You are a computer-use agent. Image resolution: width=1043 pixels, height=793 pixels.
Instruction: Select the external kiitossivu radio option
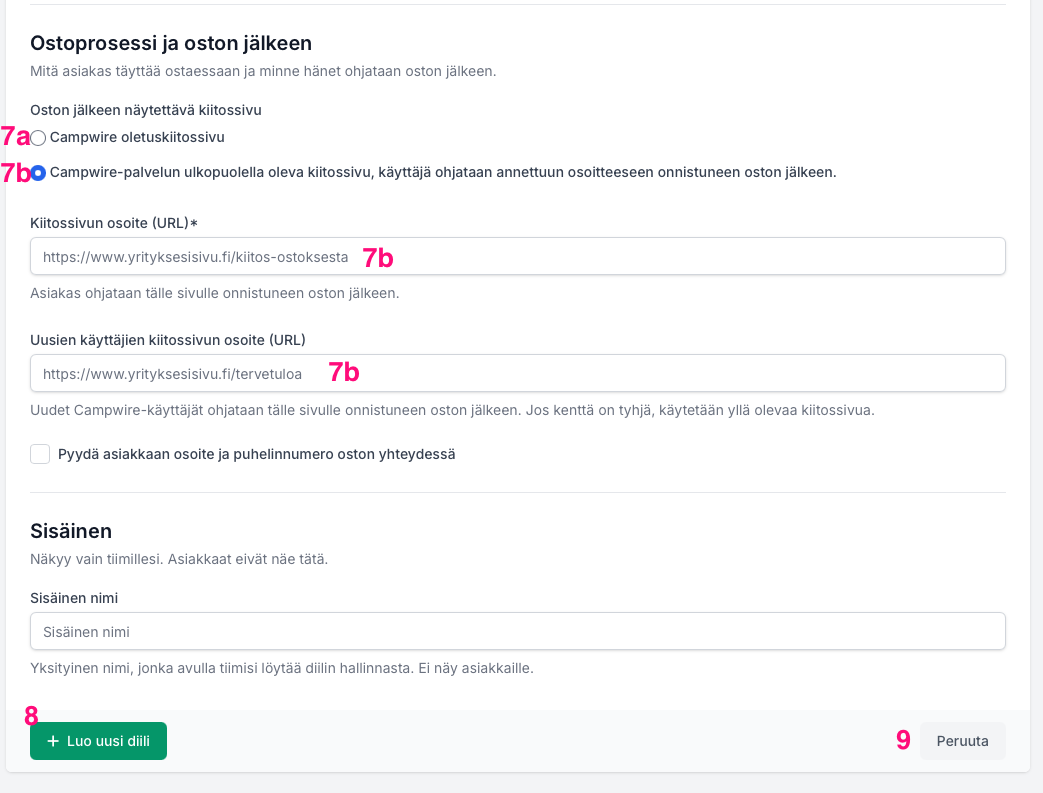click(38, 173)
